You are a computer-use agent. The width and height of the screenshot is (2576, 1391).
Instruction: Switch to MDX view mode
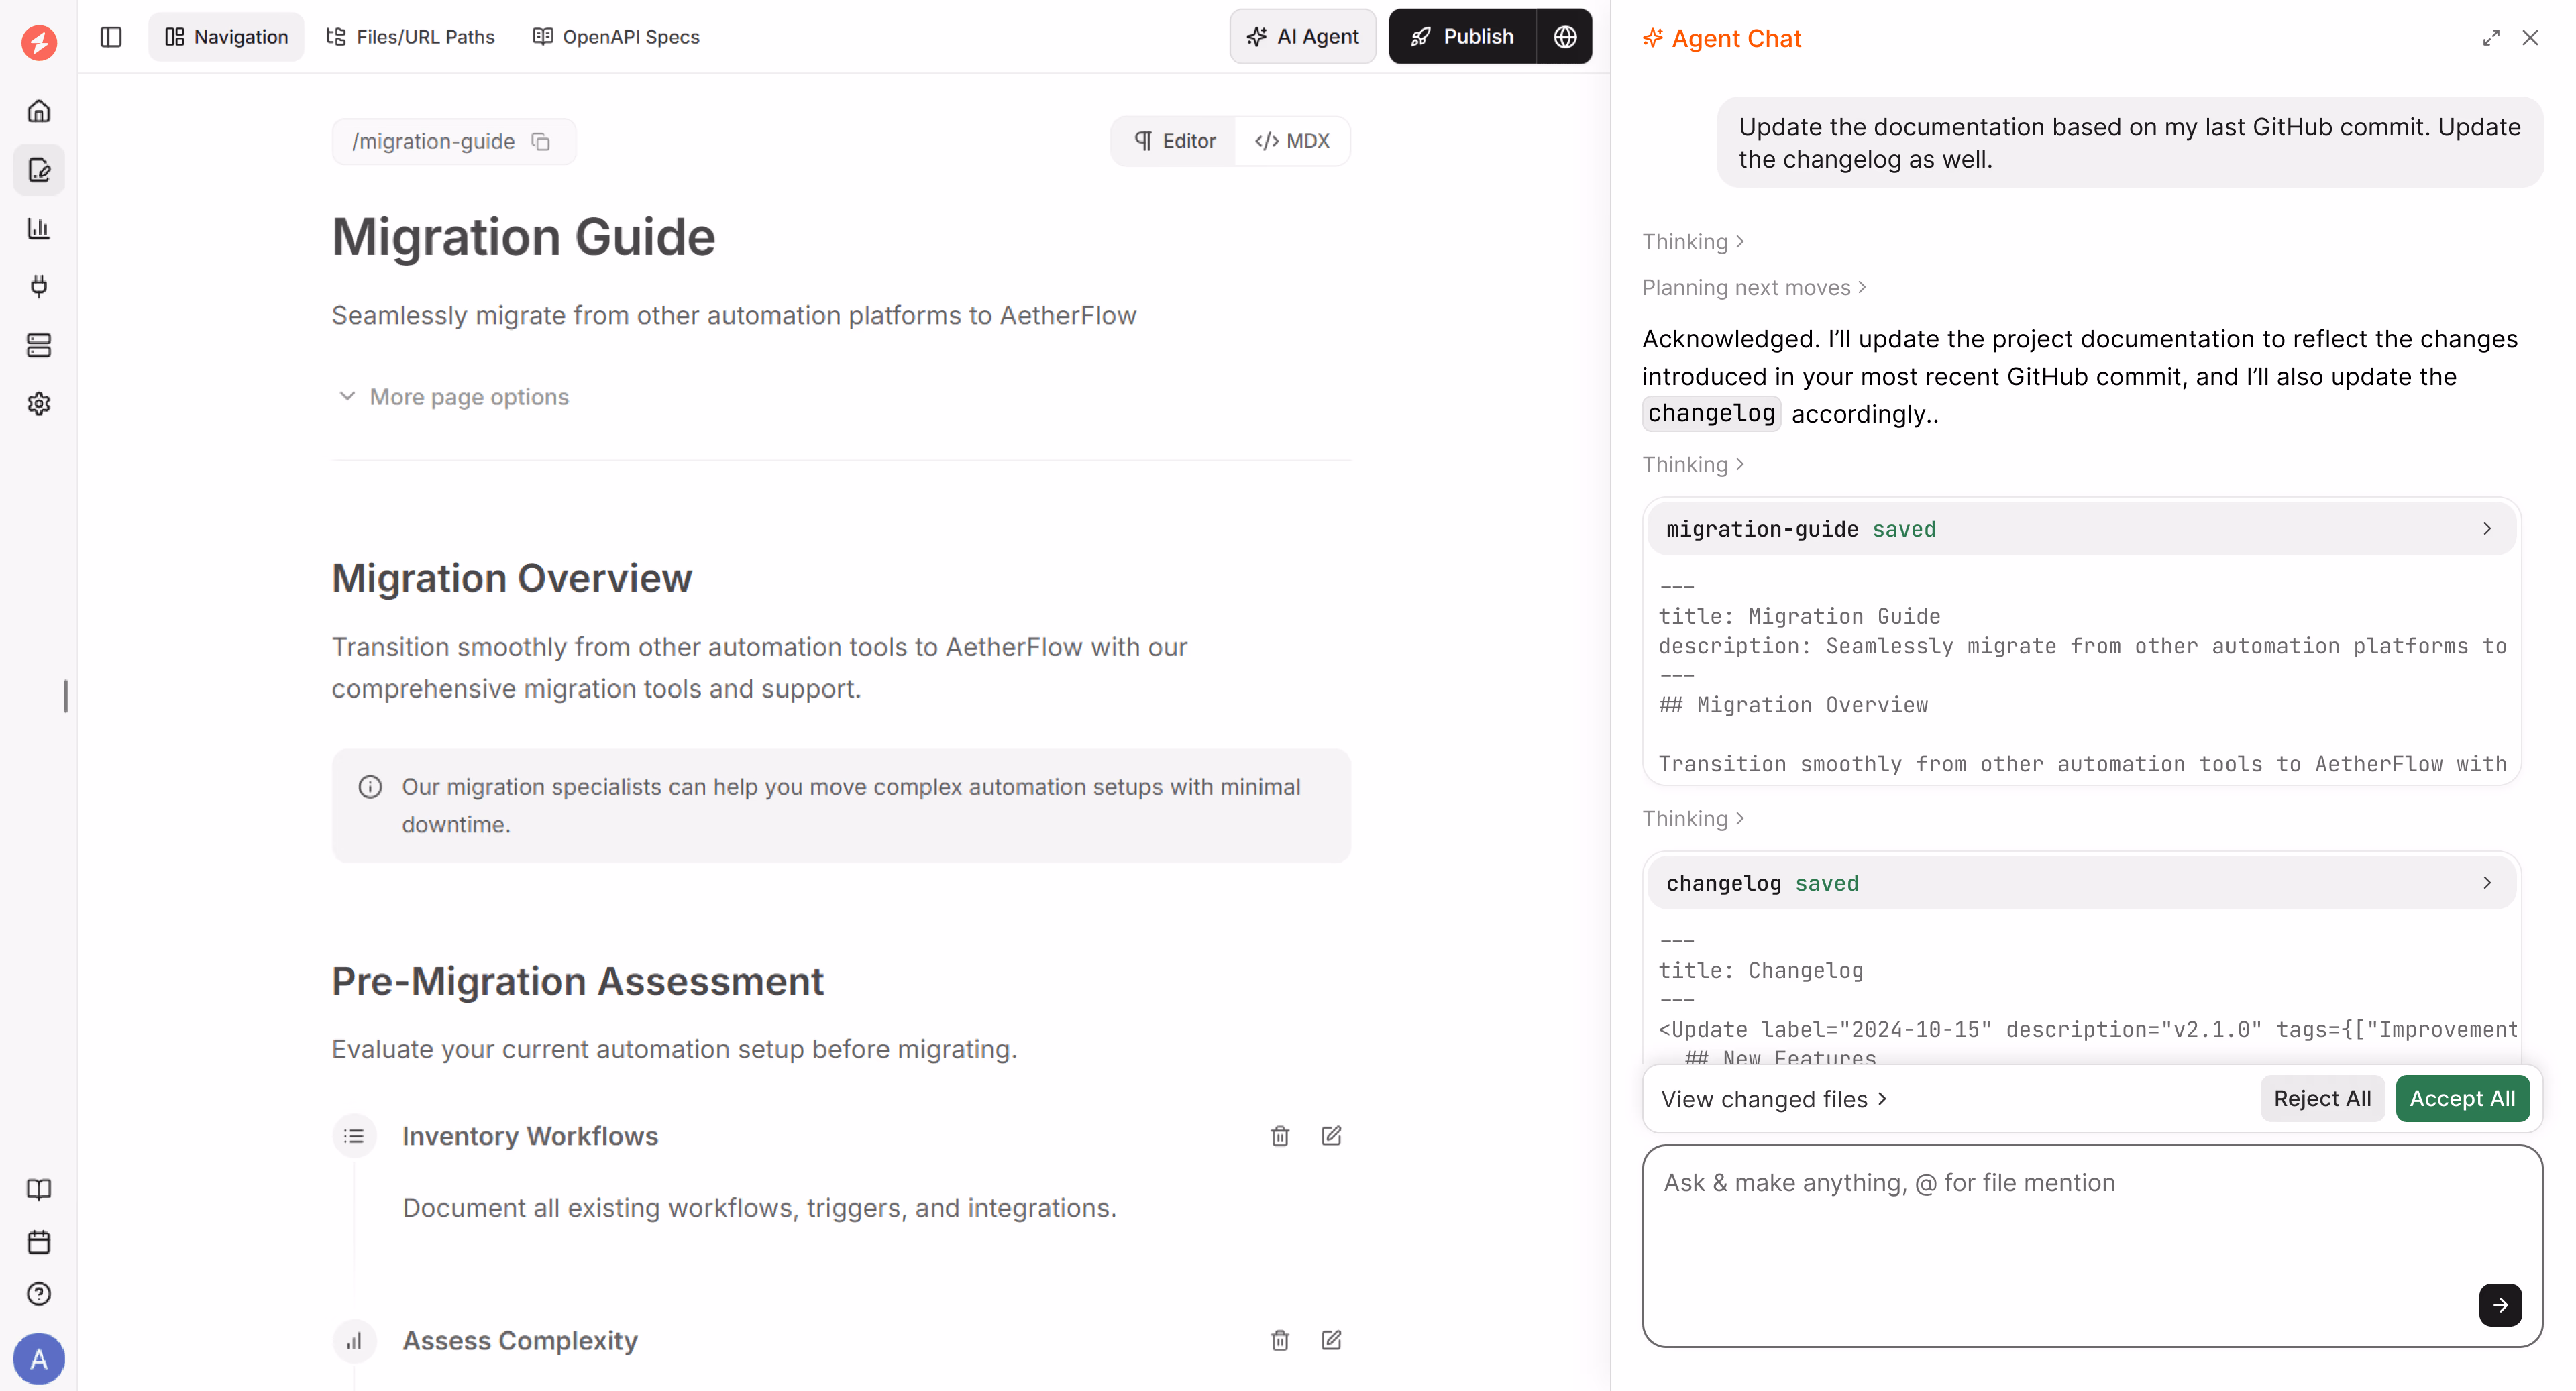coord(1292,141)
